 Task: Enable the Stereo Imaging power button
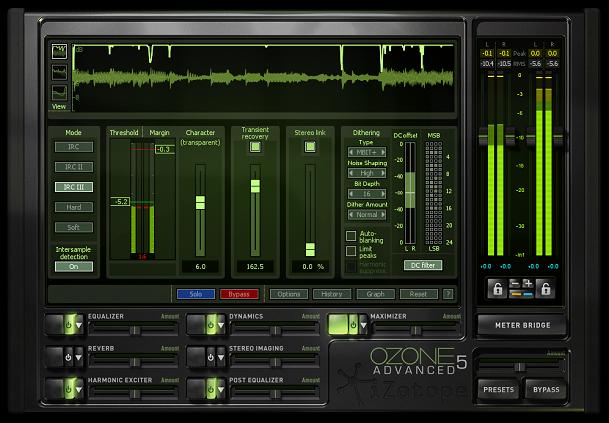211,357
